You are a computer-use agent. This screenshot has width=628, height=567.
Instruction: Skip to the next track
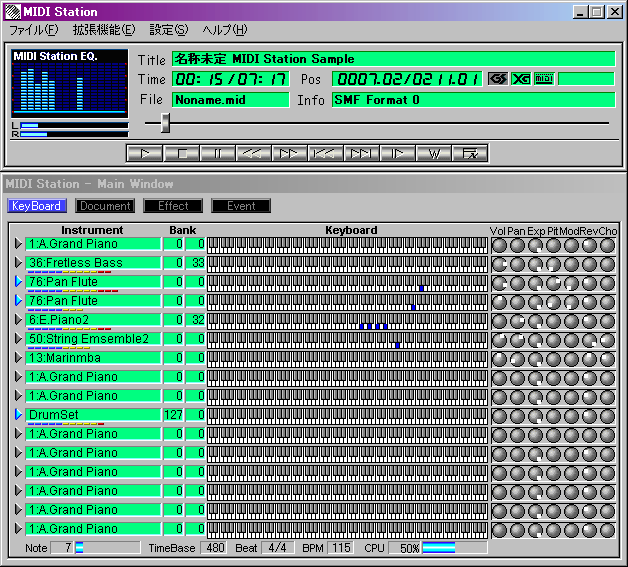click(361, 153)
